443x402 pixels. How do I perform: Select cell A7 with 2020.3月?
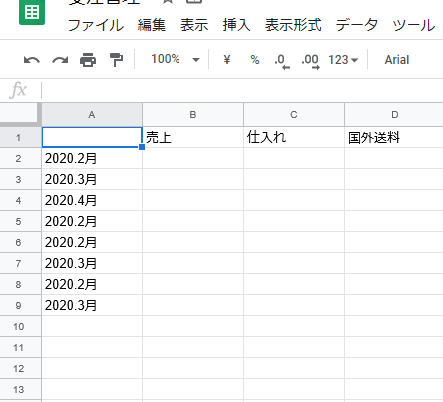[x=92, y=263]
